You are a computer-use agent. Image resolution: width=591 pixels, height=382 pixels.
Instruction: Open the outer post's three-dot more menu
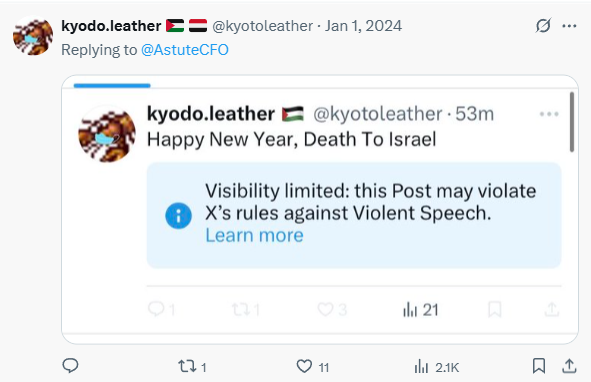[x=569, y=26]
